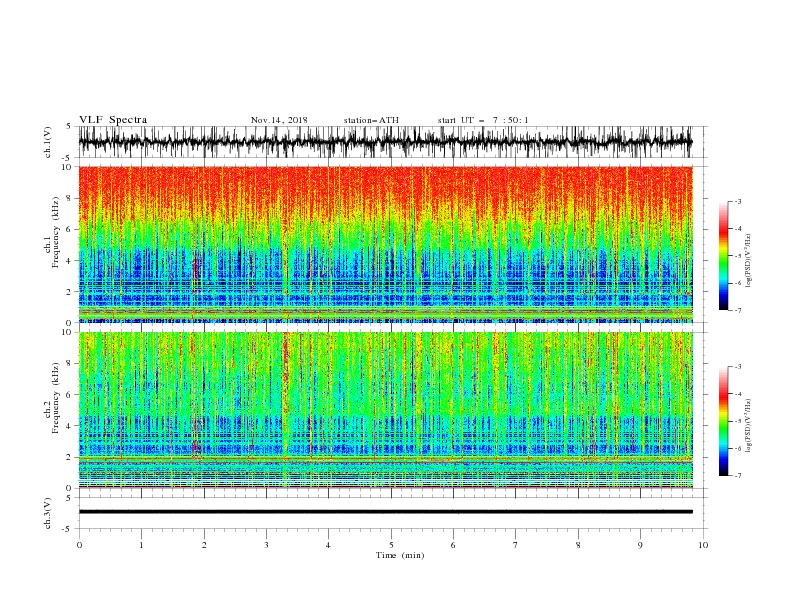Click the log(PSD) label beside ch.2 color bar
Viewport: 792px width, 612px height.
click(x=749, y=426)
